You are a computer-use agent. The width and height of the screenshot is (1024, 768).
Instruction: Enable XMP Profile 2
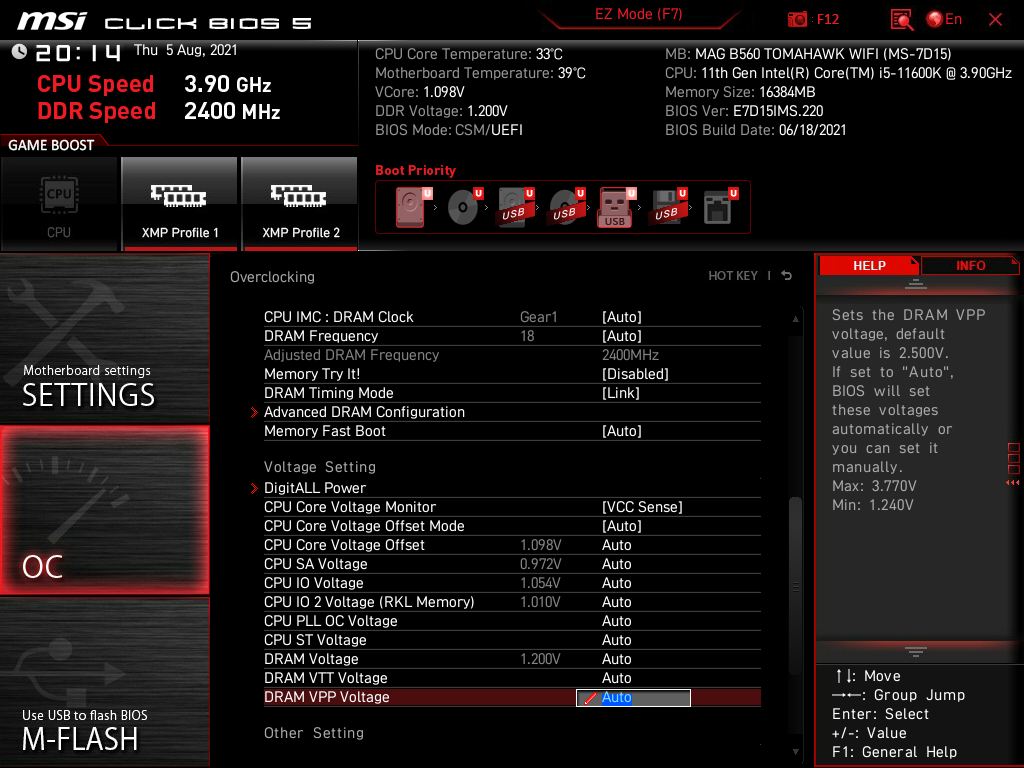300,204
